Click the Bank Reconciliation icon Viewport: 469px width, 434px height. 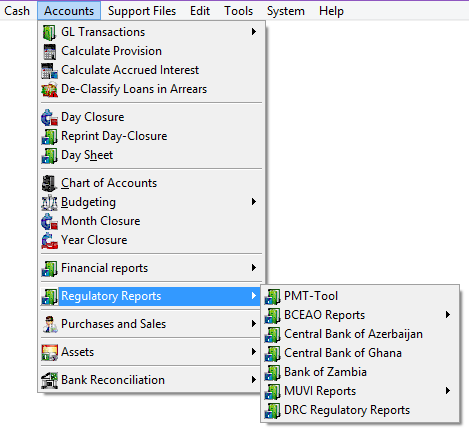click(x=49, y=380)
